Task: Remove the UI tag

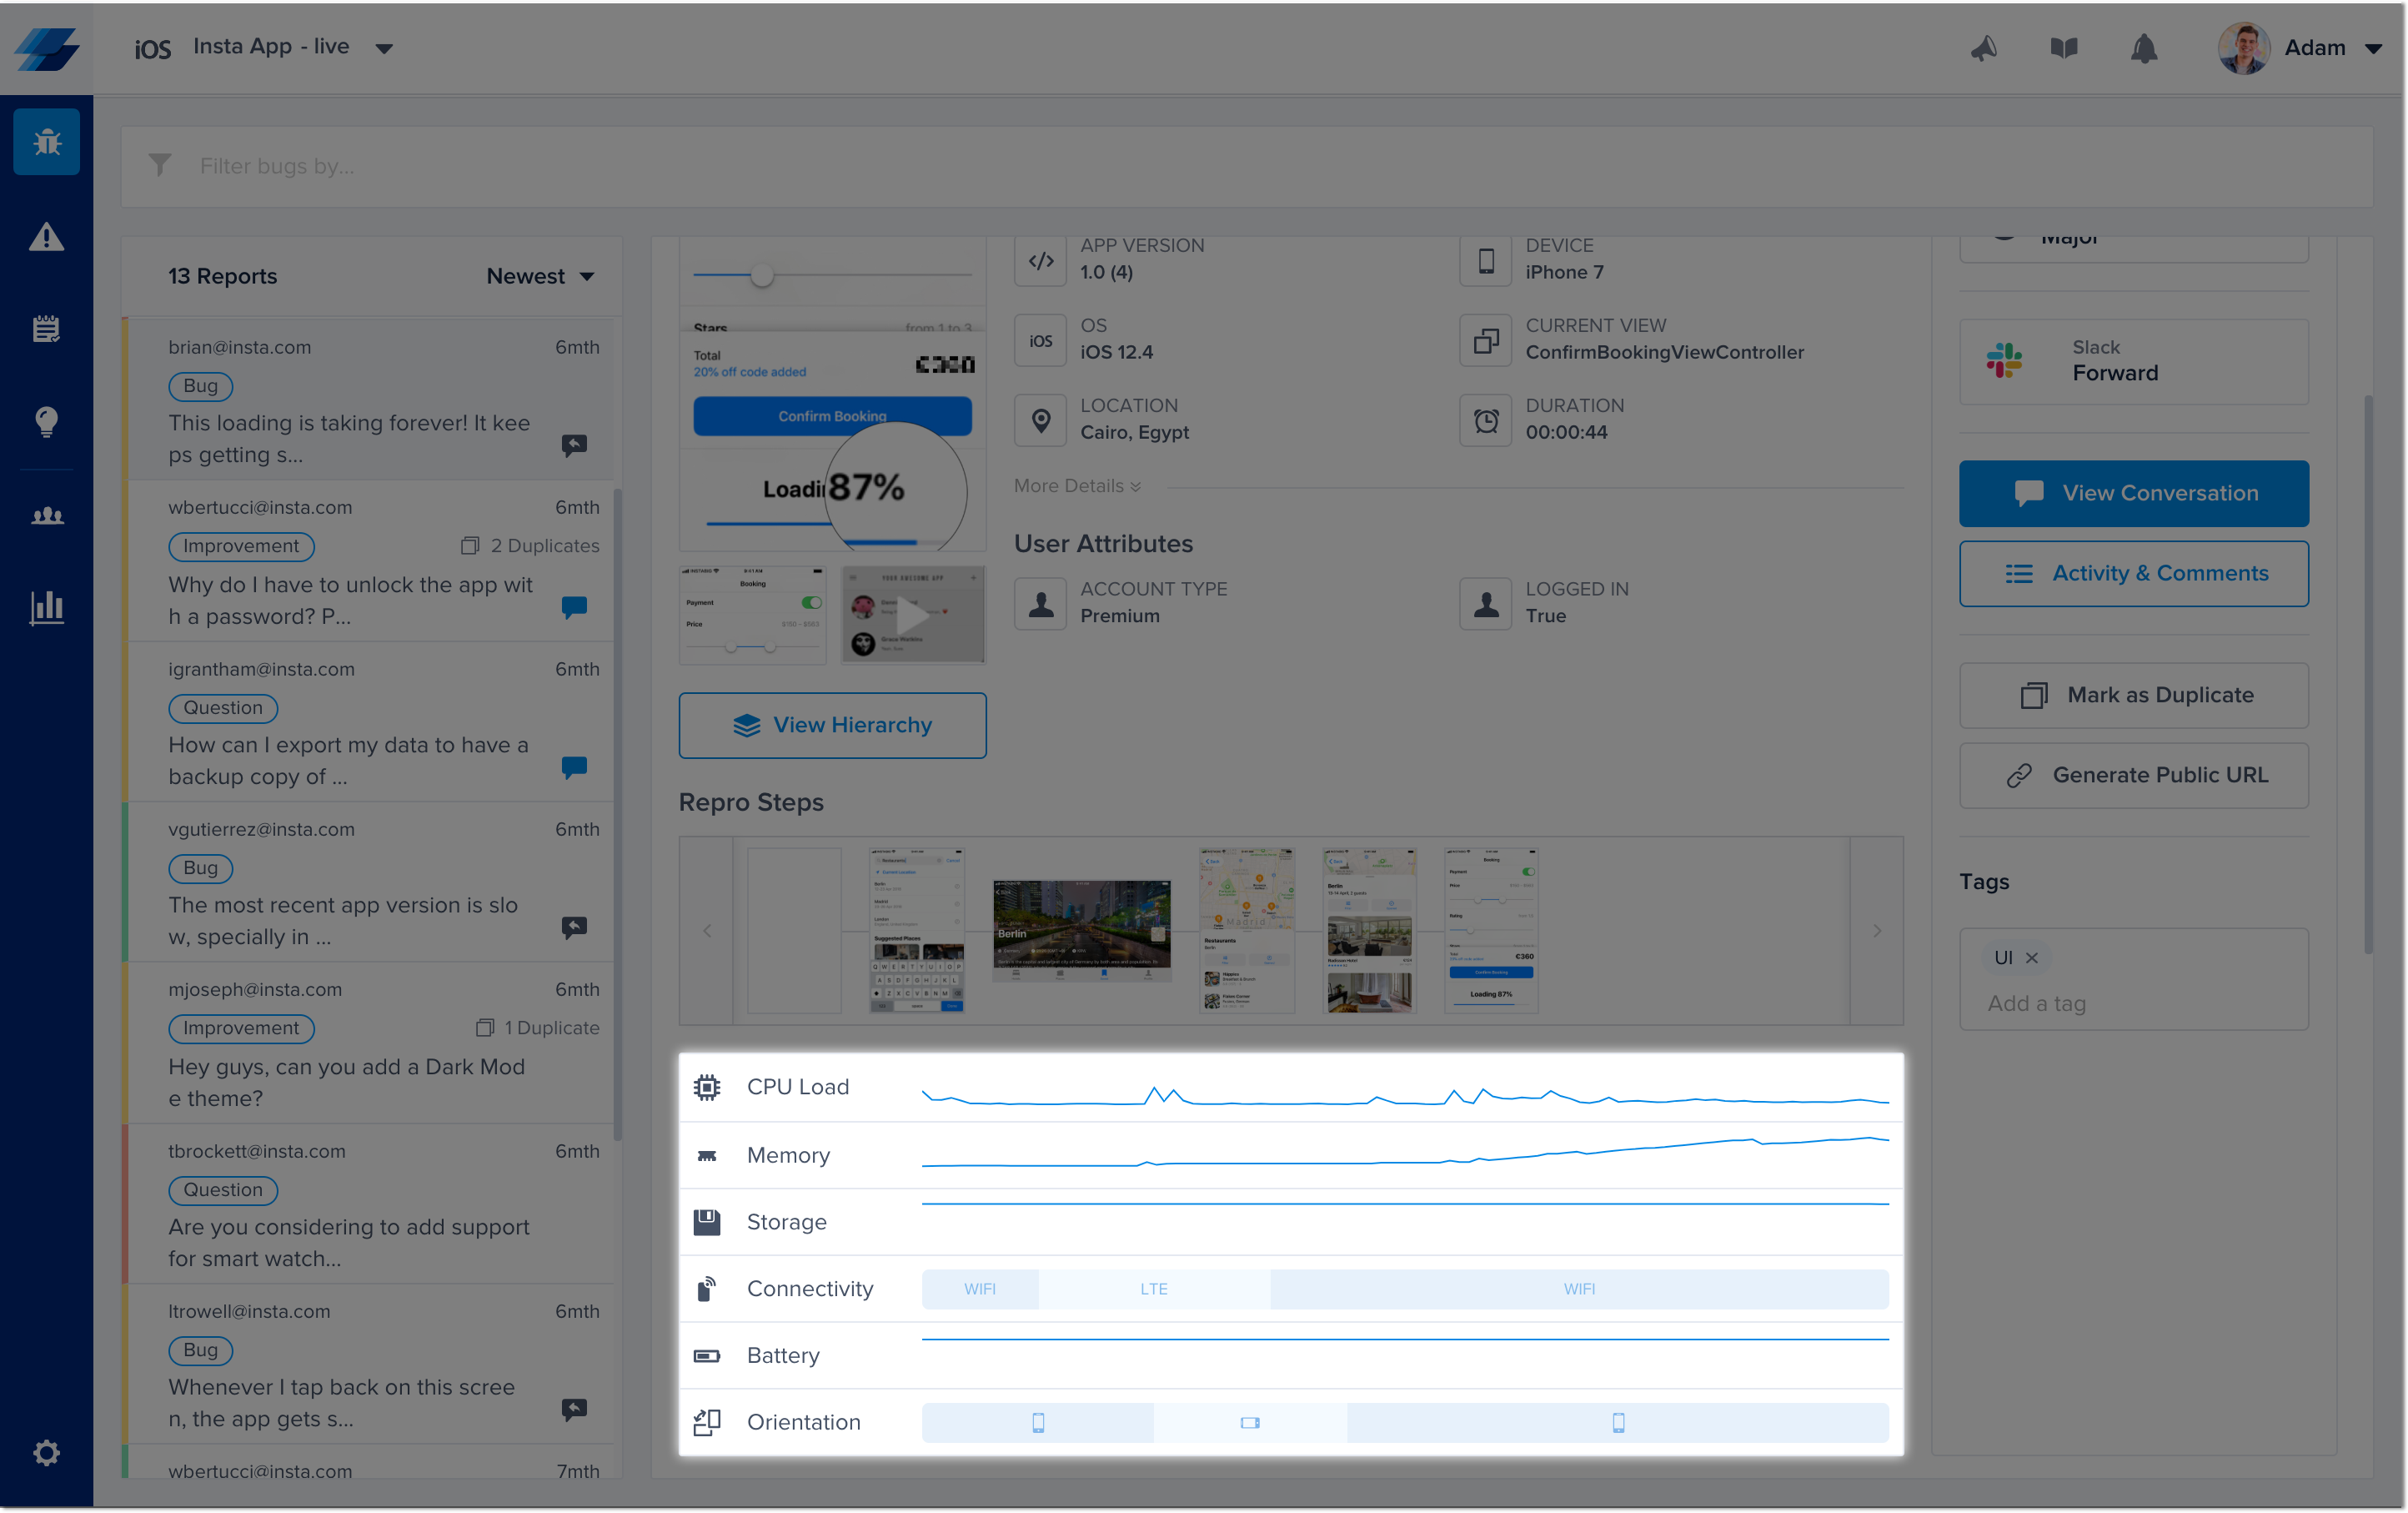Action: pyautogui.click(x=2031, y=958)
